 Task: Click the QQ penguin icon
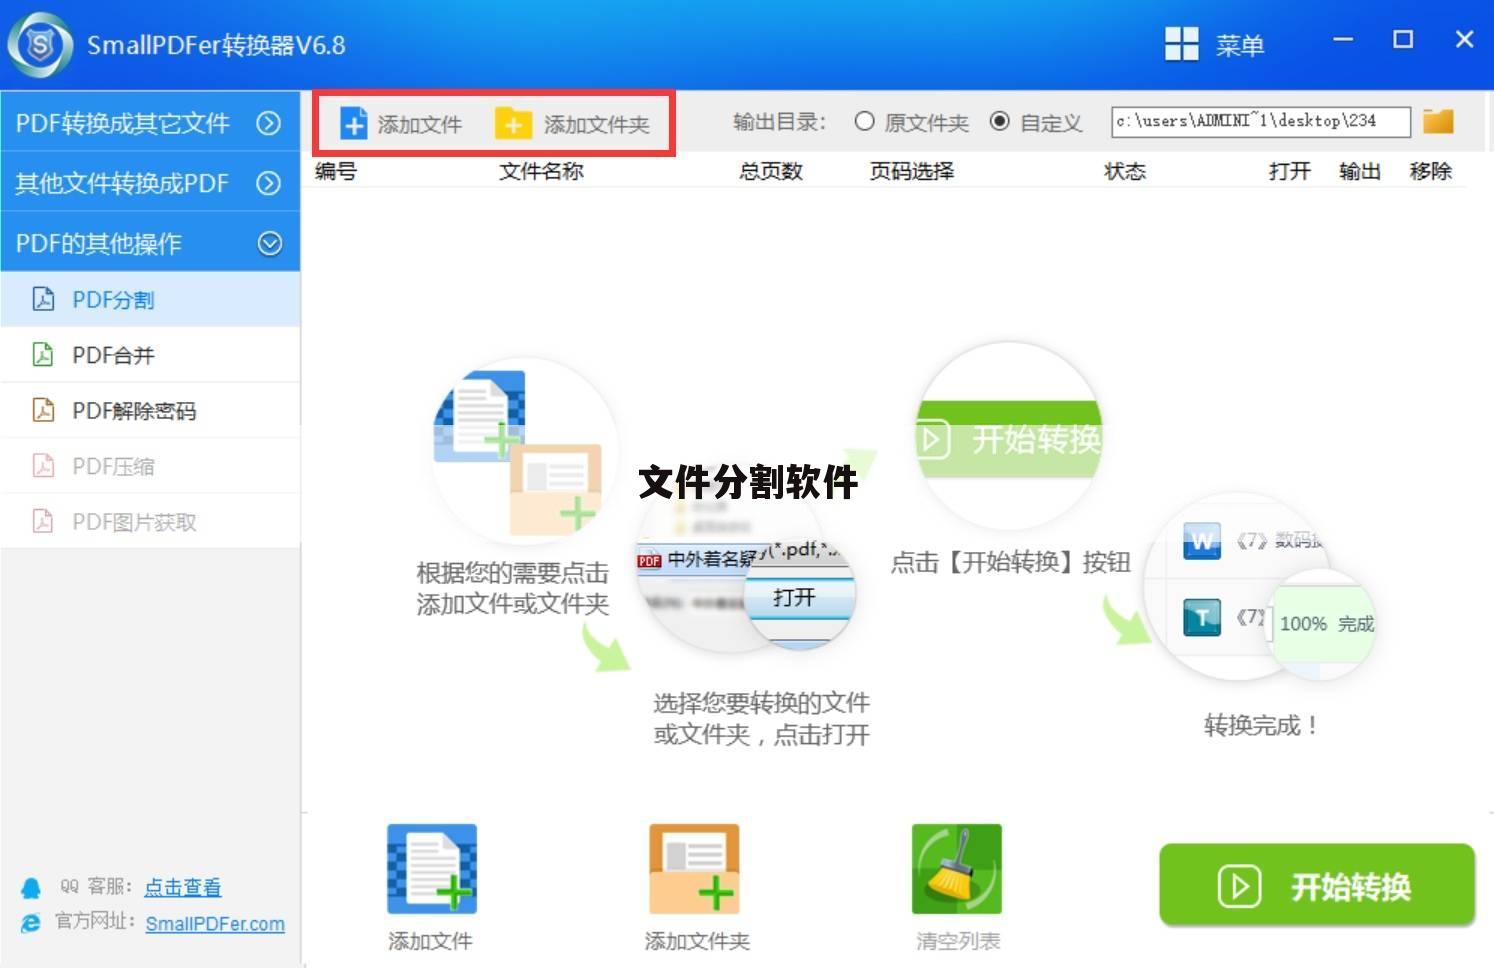[31, 887]
